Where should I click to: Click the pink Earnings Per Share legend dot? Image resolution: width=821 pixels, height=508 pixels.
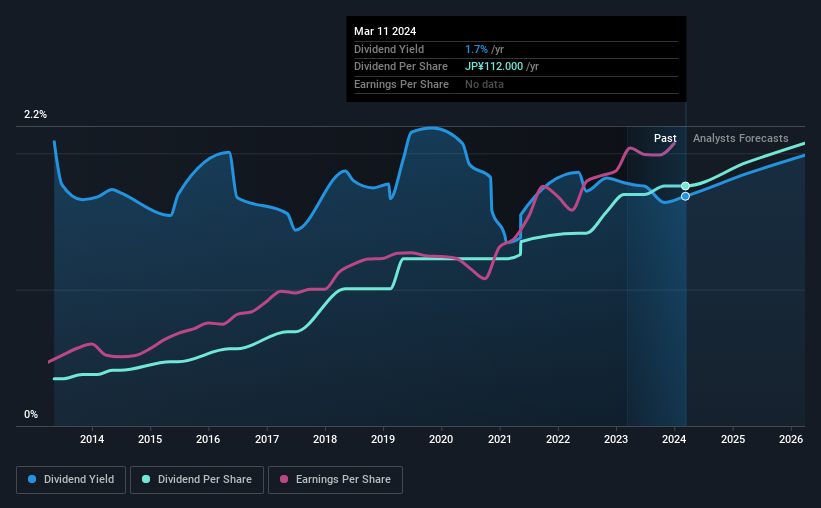click(284, 479)
